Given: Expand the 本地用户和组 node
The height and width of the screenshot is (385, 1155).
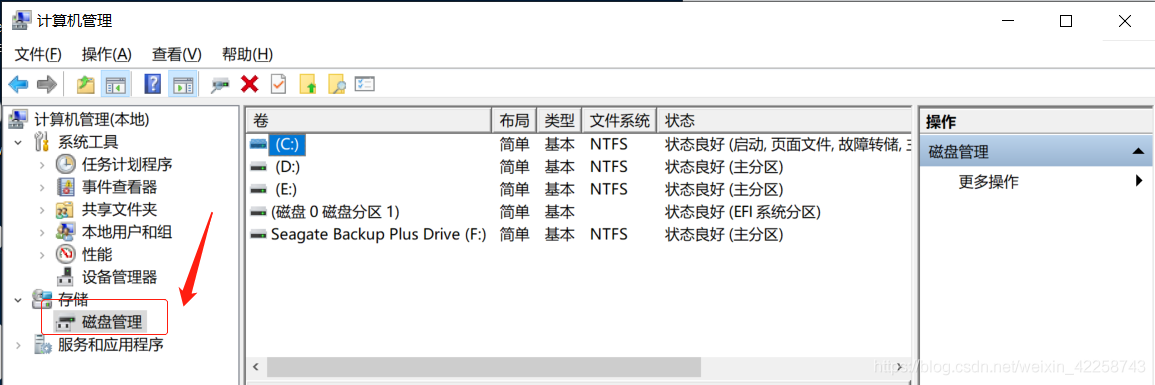Looking at the screenshot, I should tap(41, 233).
